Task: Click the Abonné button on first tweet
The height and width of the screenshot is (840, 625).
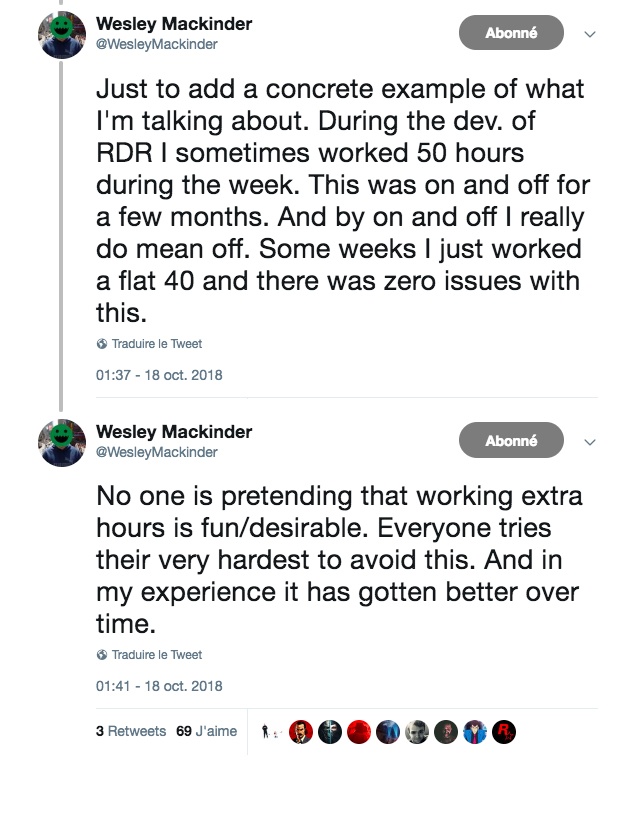Action: coord(511,33)
